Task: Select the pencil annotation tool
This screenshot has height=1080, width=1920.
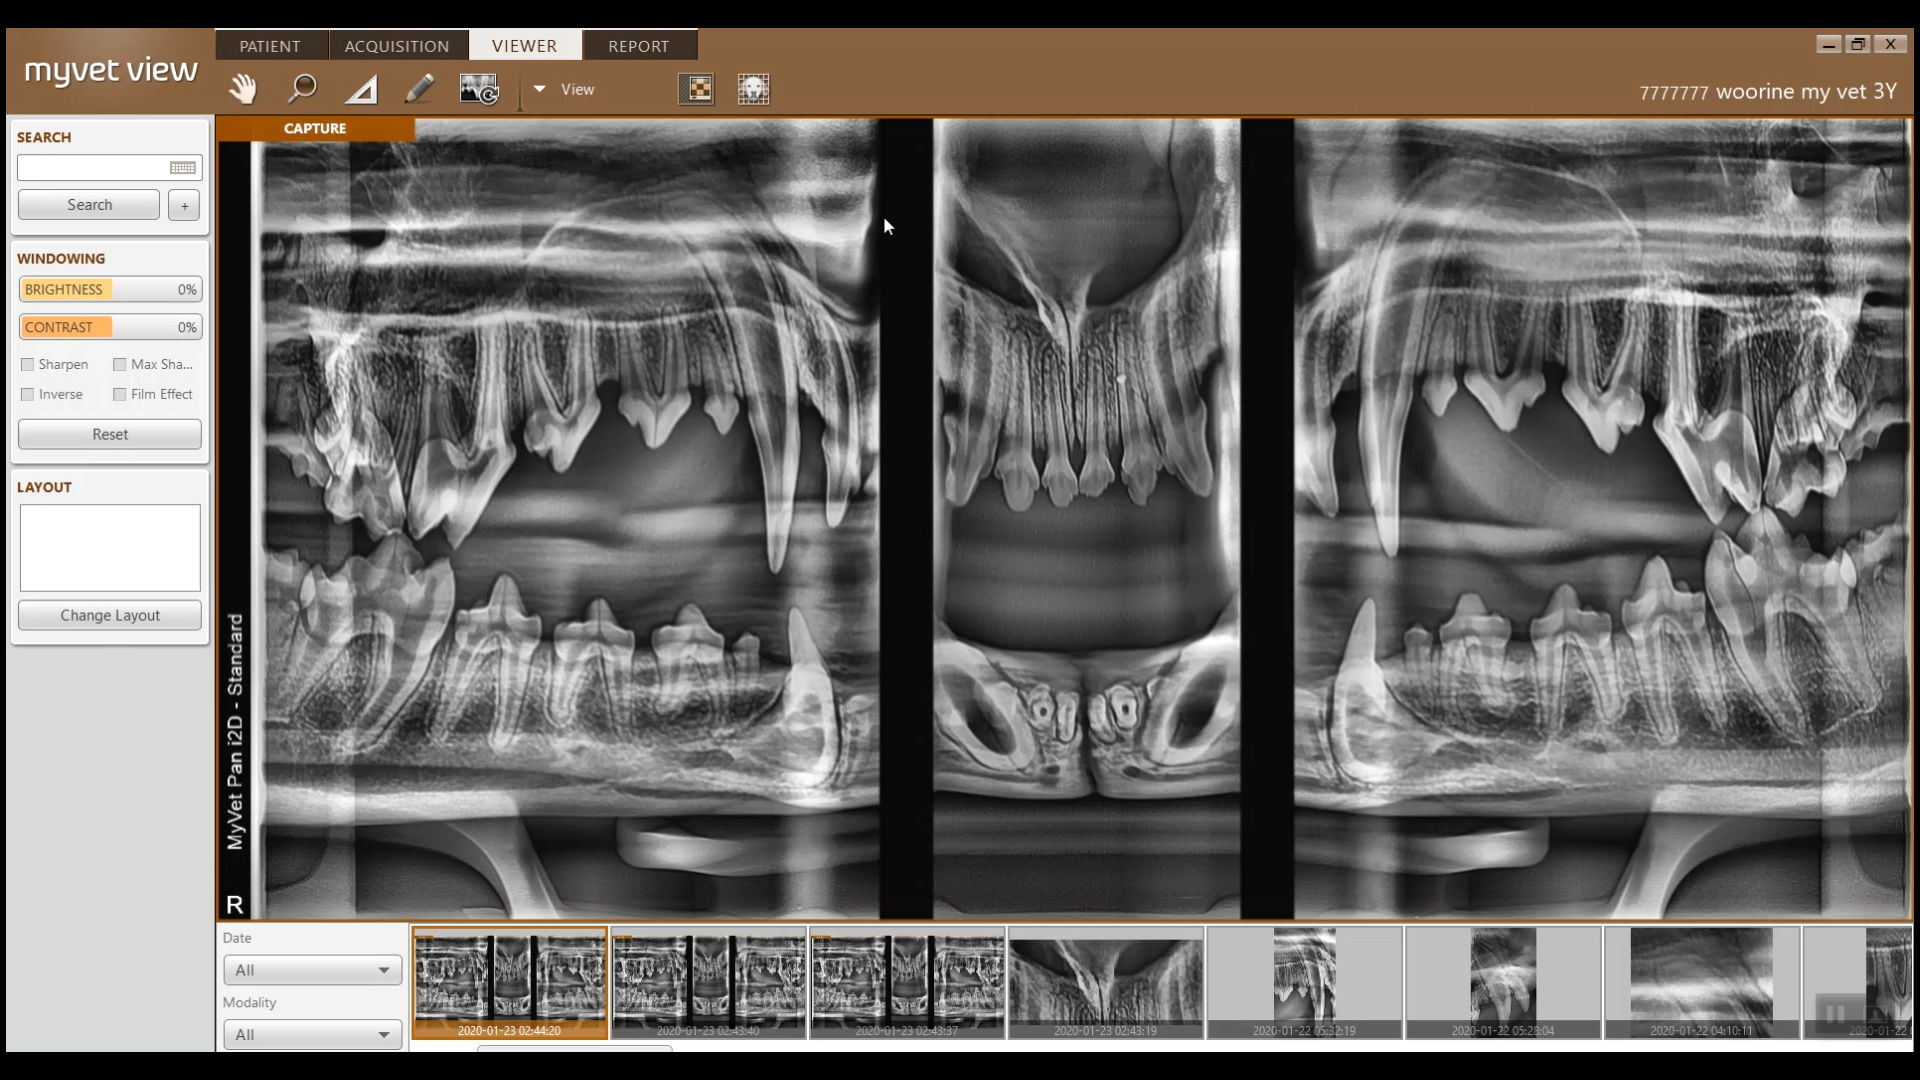Action: pyautogui.click(x=420, y=89)
